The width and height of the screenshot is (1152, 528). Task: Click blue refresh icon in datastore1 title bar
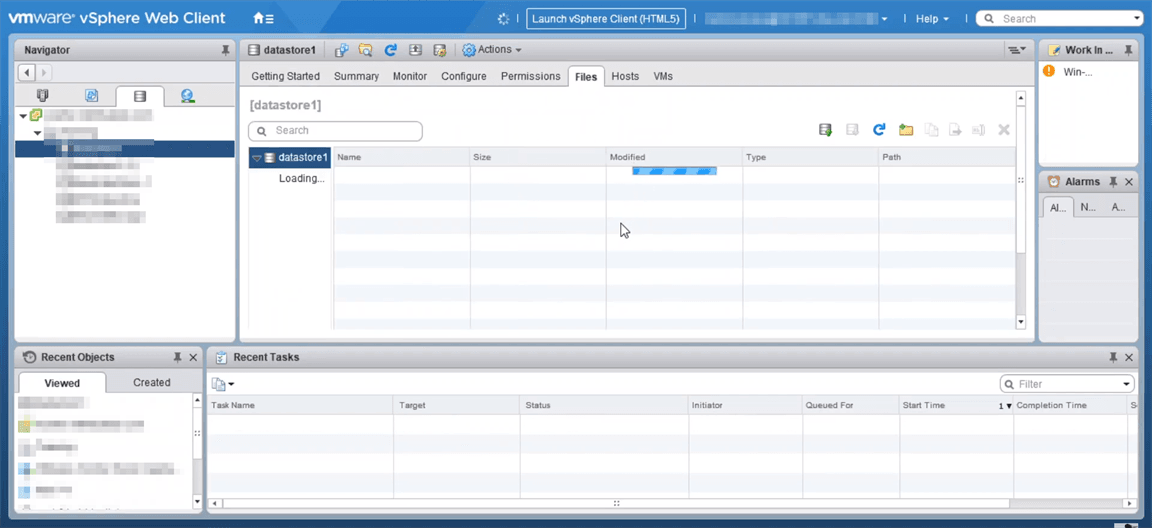391,50
